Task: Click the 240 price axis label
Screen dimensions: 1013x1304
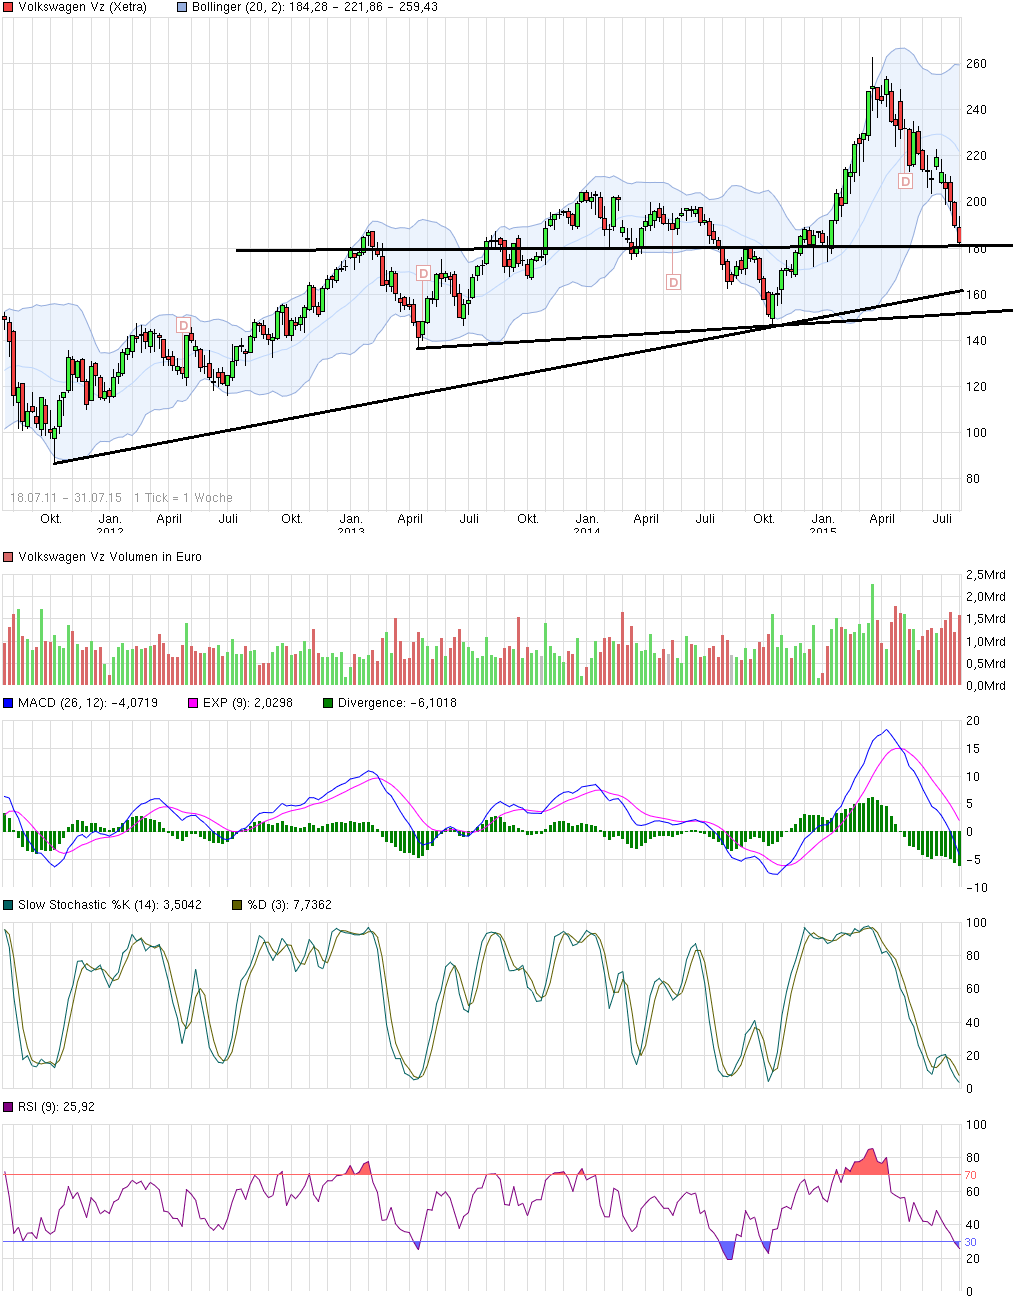Action: coord(976,110)
